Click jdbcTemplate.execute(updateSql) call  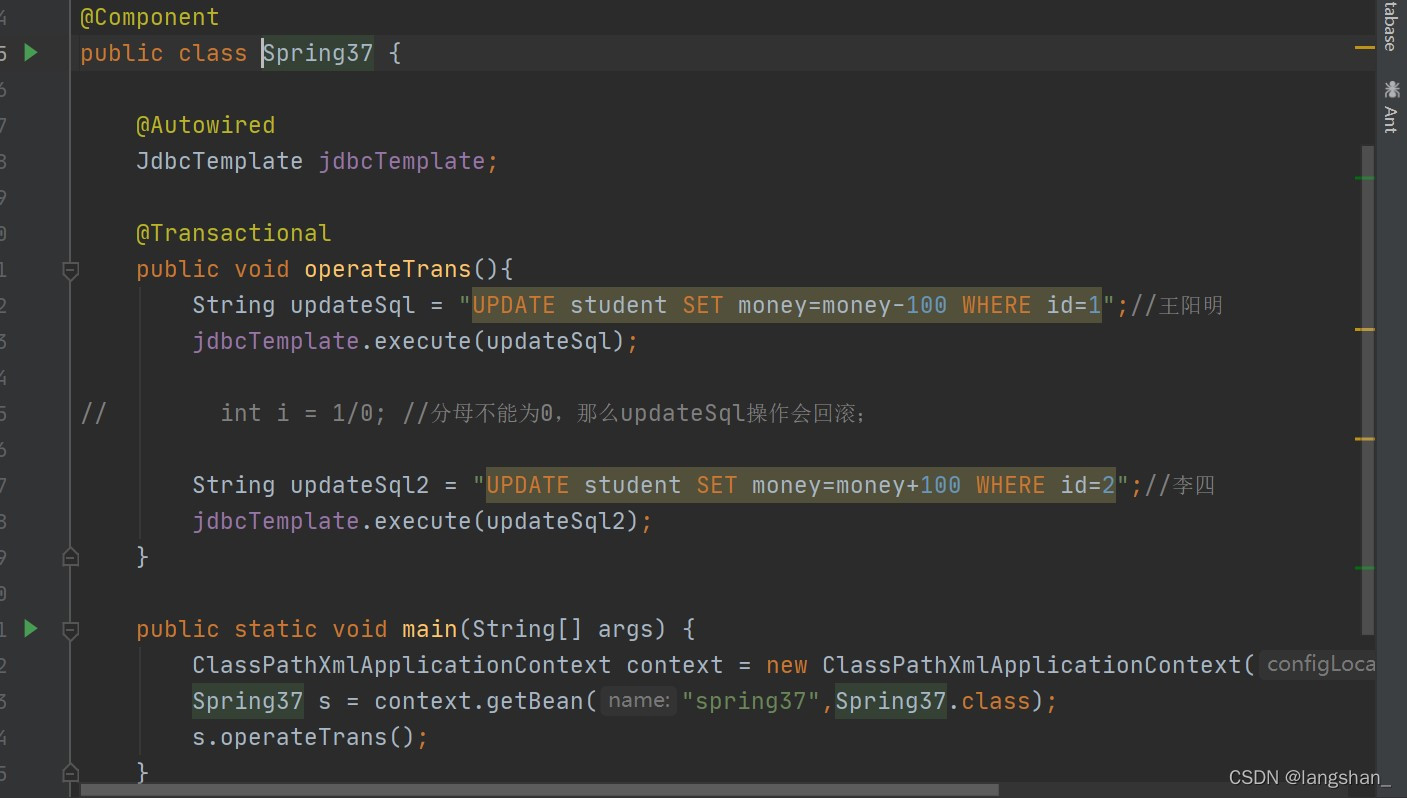click(x=415, y=341)
